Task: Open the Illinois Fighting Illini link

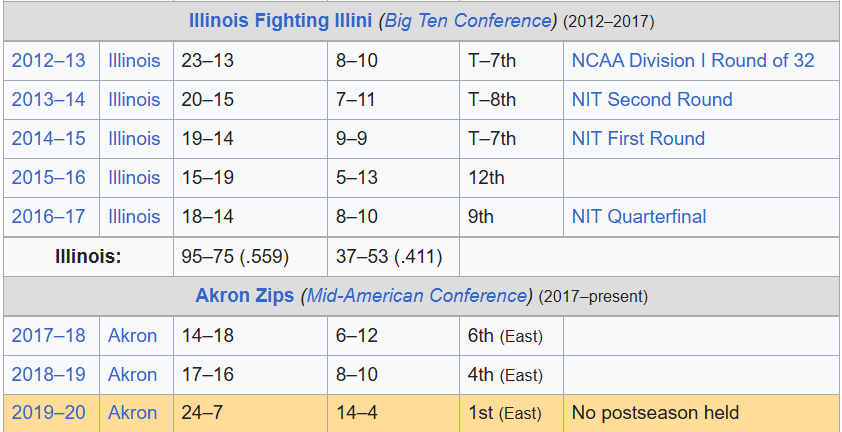Action: tap(280, 21)
